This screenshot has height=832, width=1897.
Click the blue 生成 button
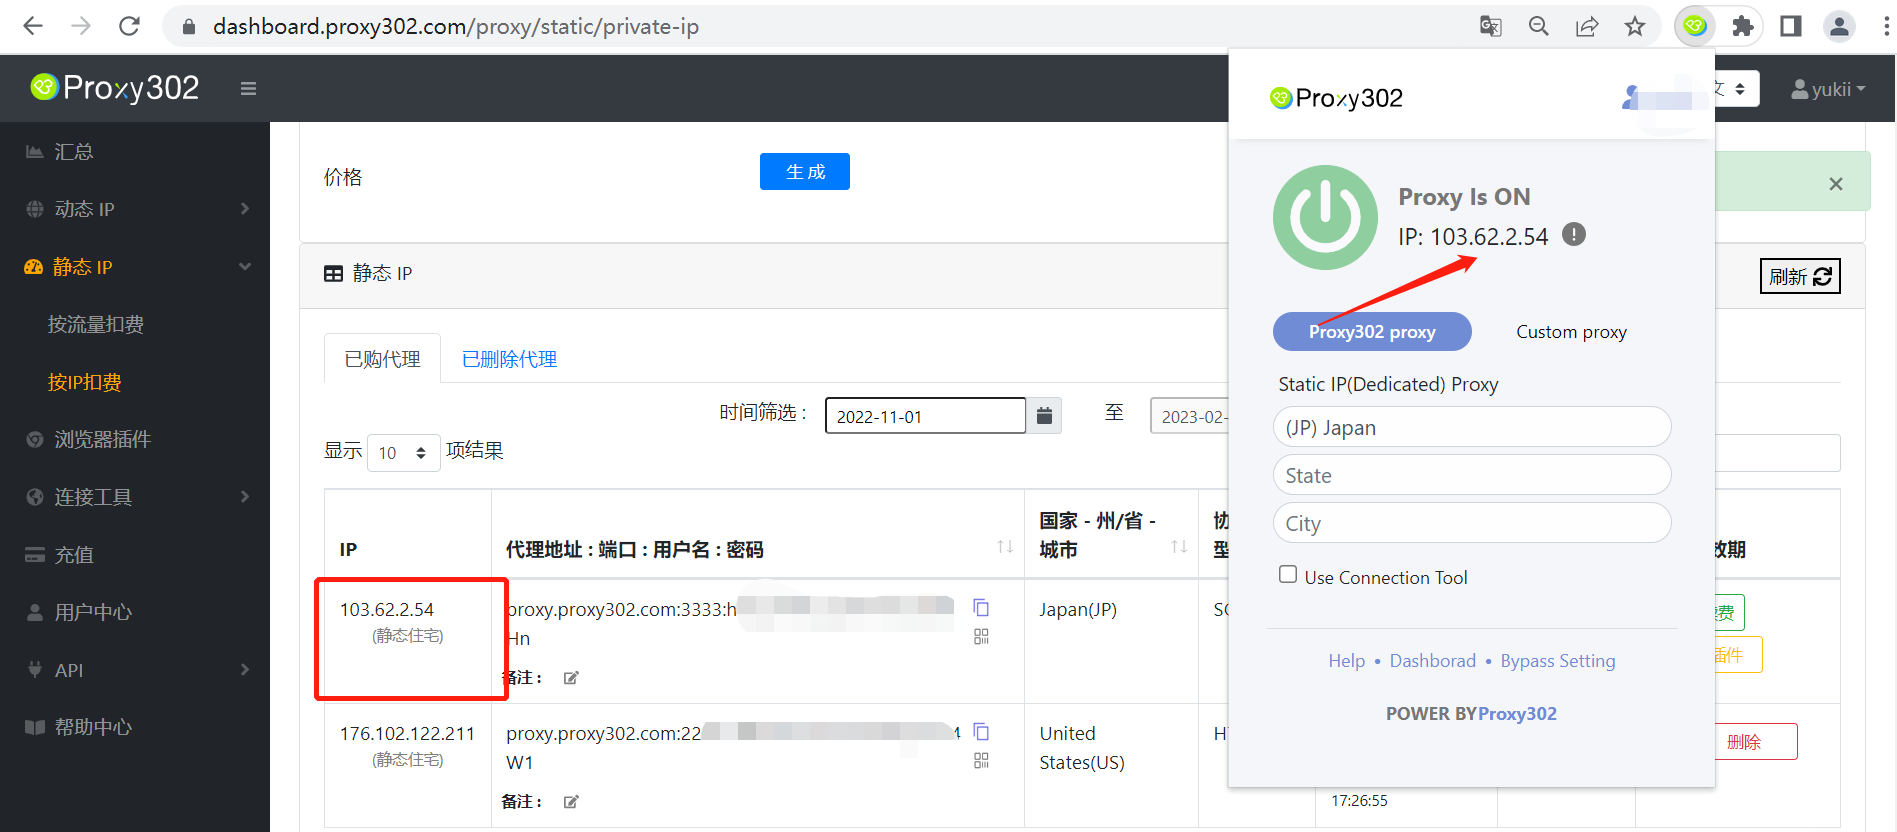805,171
